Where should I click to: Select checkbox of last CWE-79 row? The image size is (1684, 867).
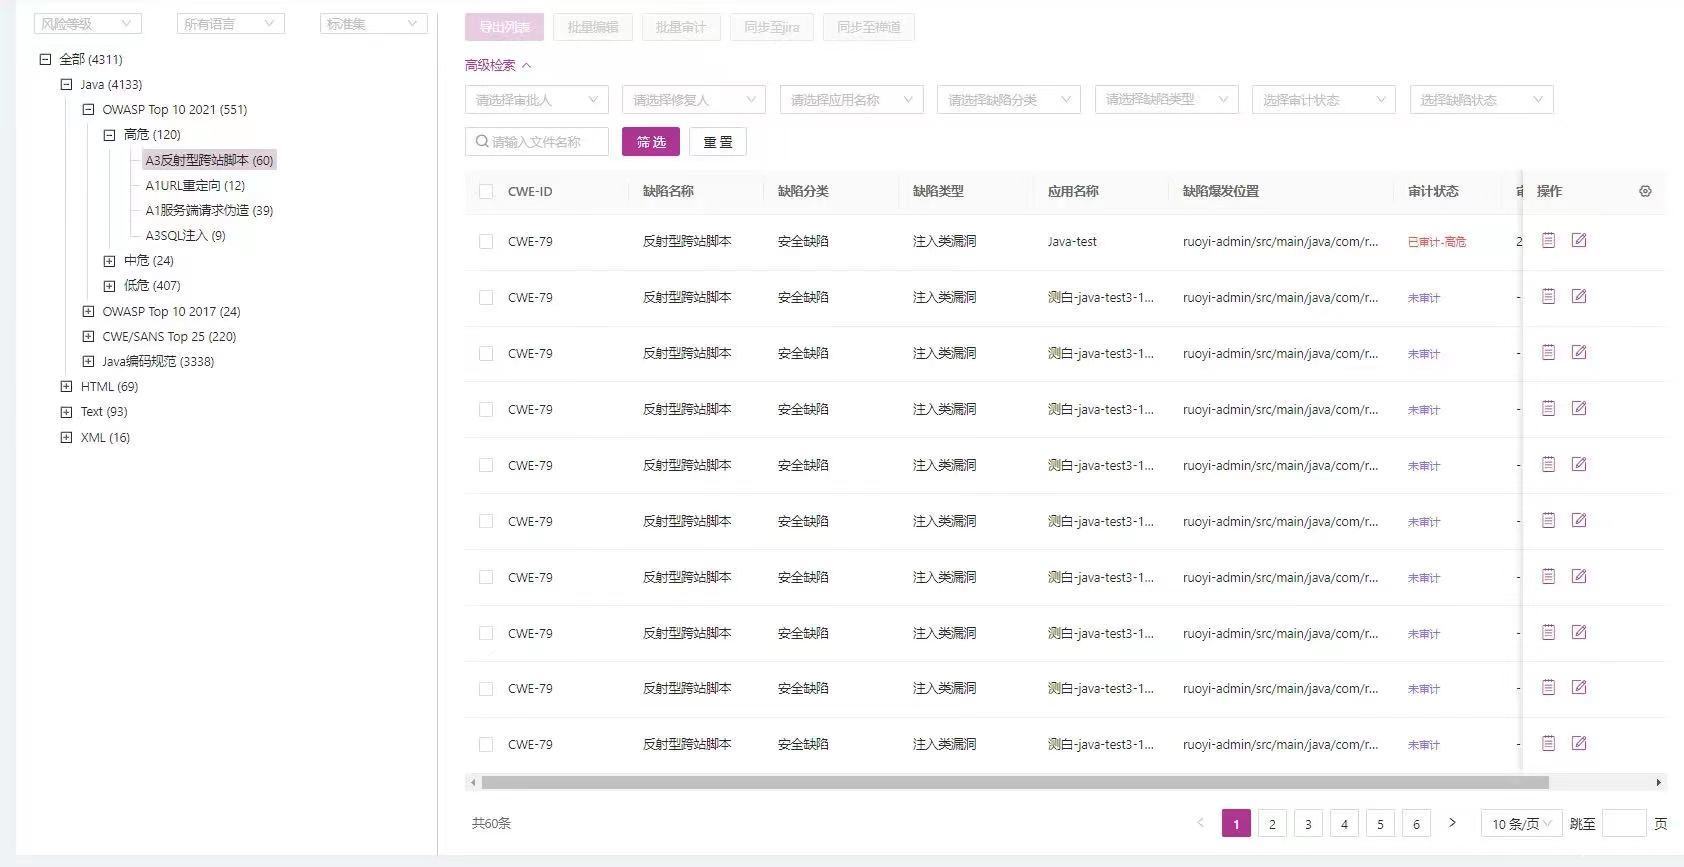point(486,745)
